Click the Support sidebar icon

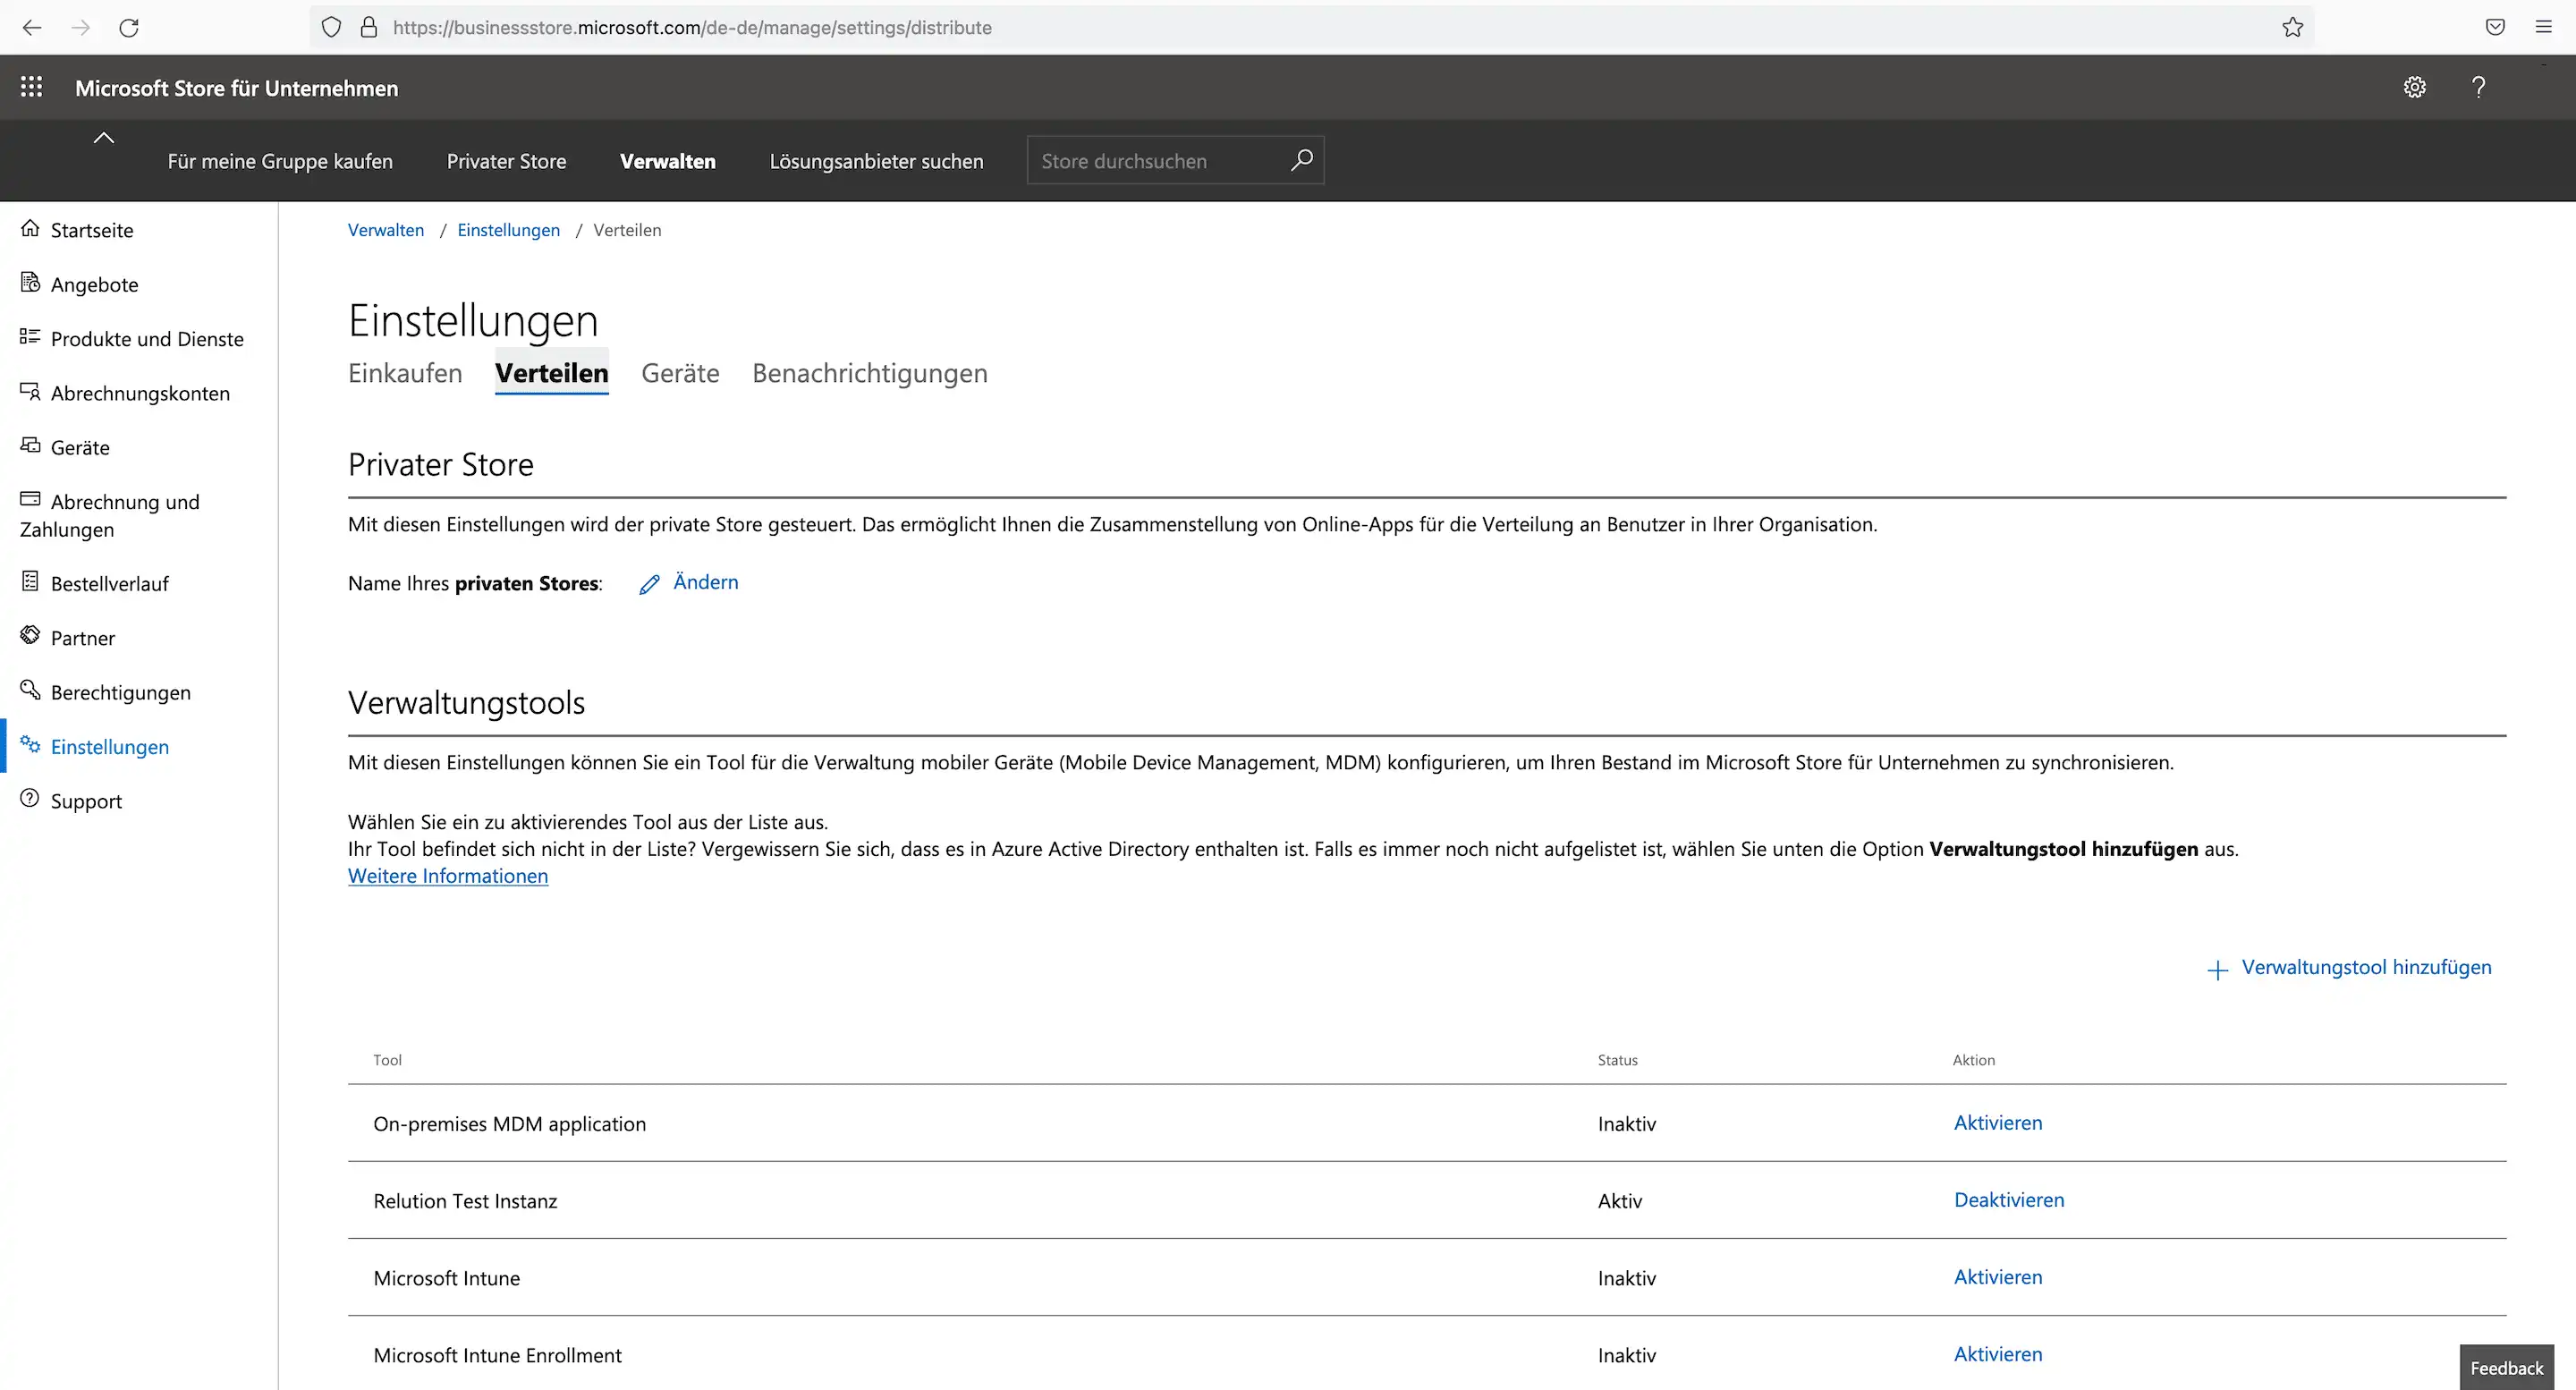pos(30,798)
